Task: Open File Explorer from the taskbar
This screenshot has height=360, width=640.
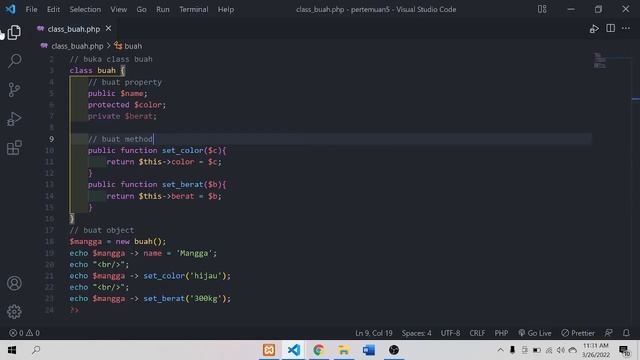Action: coord(344,350)
